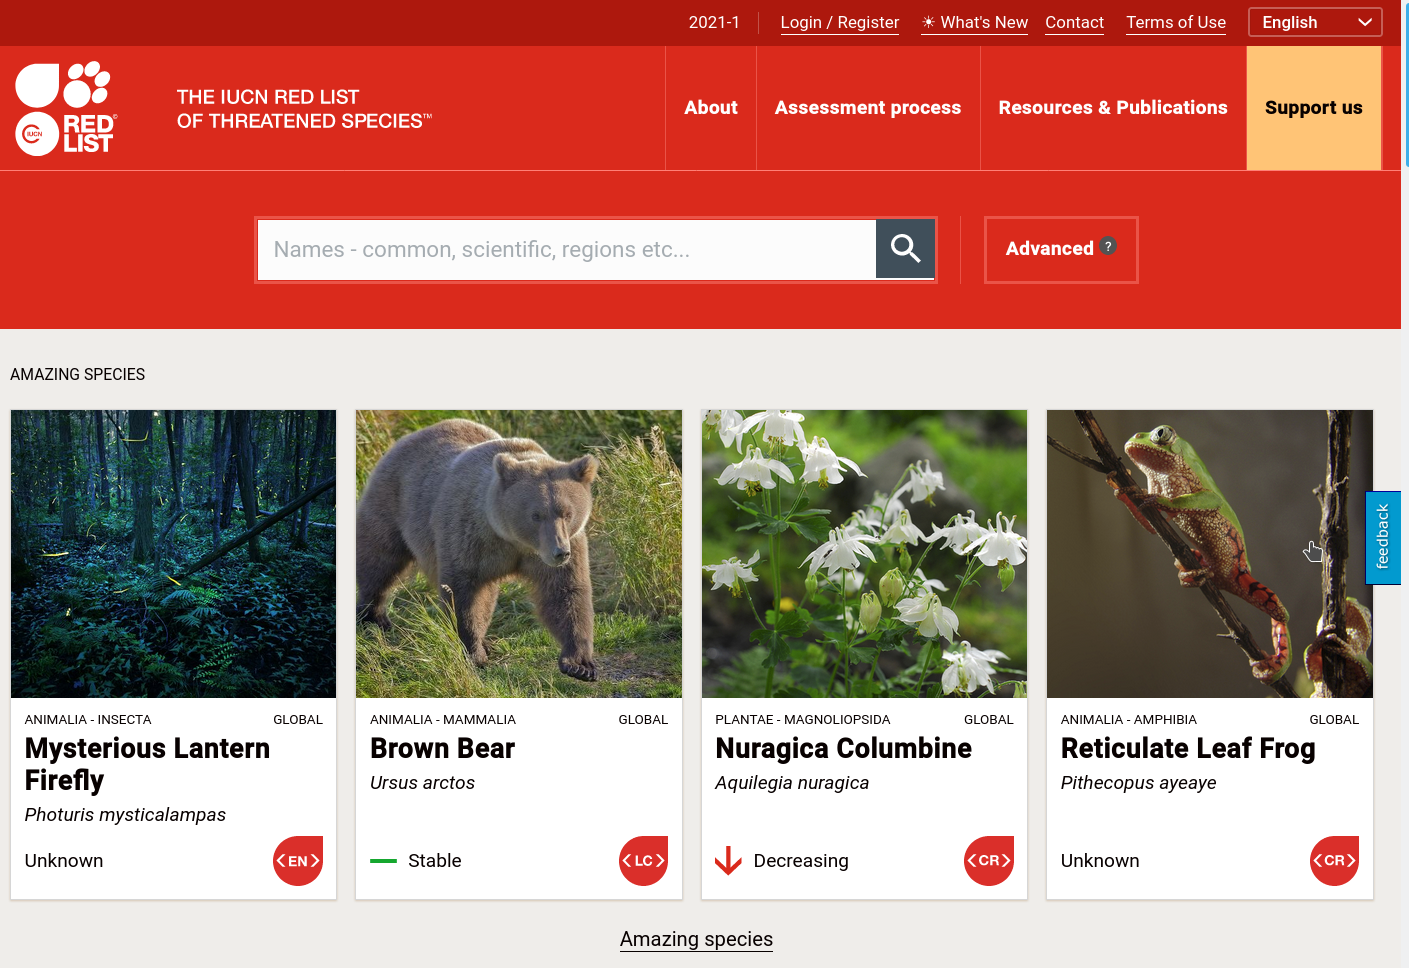Open the Advanced search button
Viewport: 1409px width, 968px height.
(x=1061, y=250)
